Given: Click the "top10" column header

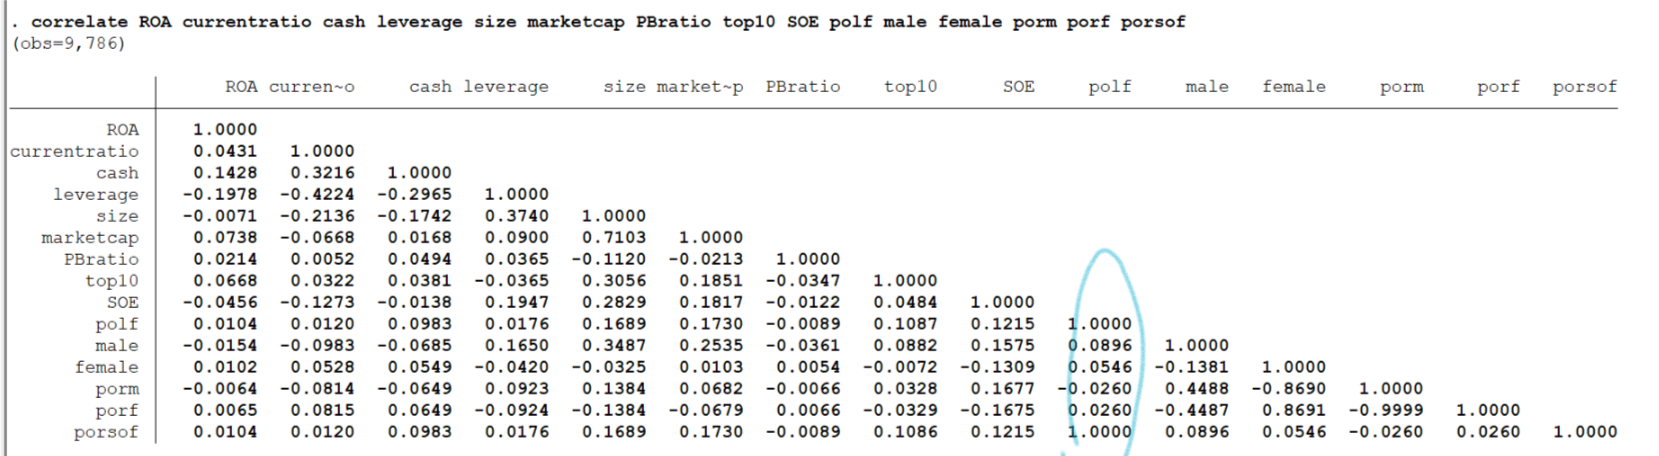Looking at the screenshot, I should [x=910, y=87].
